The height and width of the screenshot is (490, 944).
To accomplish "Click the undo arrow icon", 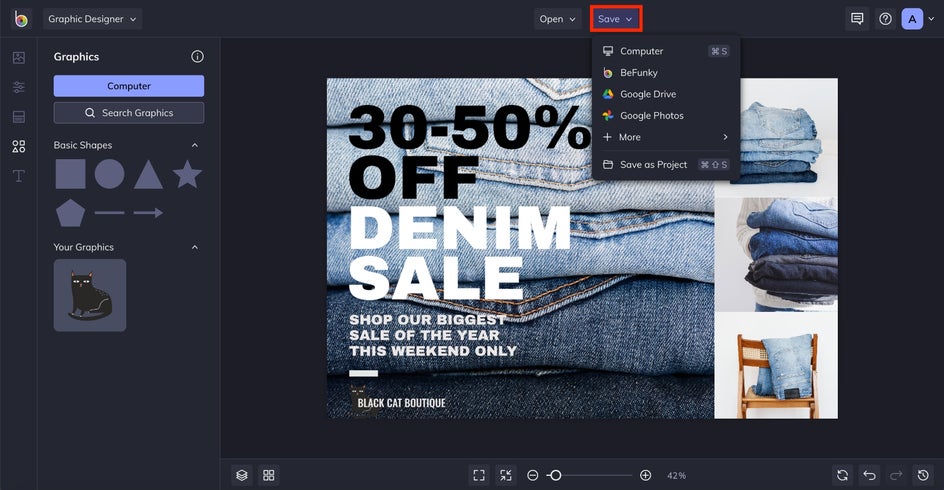I will (869, 476).
